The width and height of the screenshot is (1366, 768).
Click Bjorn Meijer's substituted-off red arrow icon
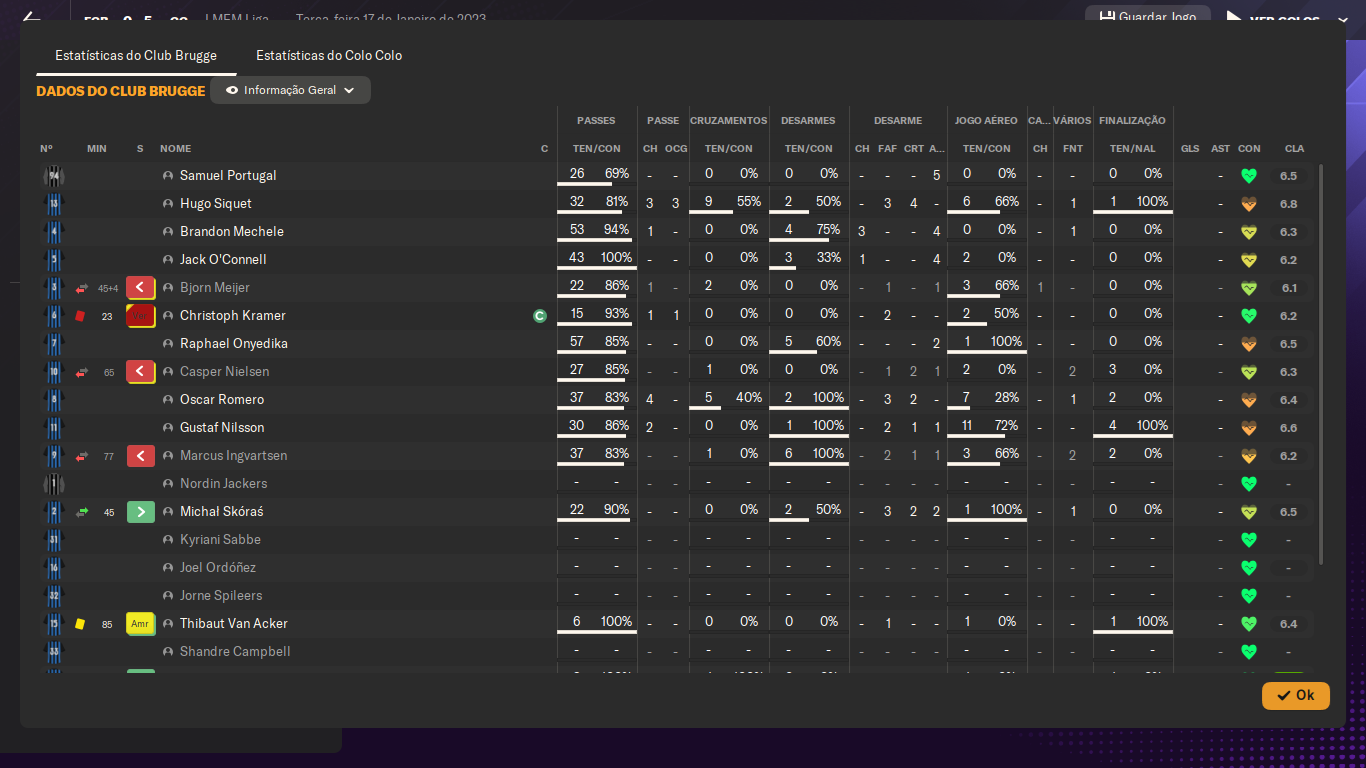140,288
